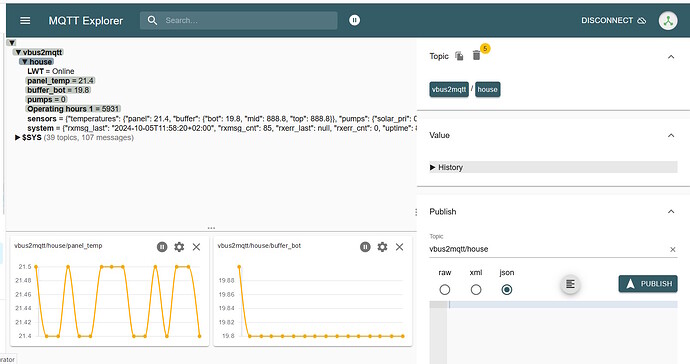Delete topic using trash icon
The image size is (690, 364).
476,55
